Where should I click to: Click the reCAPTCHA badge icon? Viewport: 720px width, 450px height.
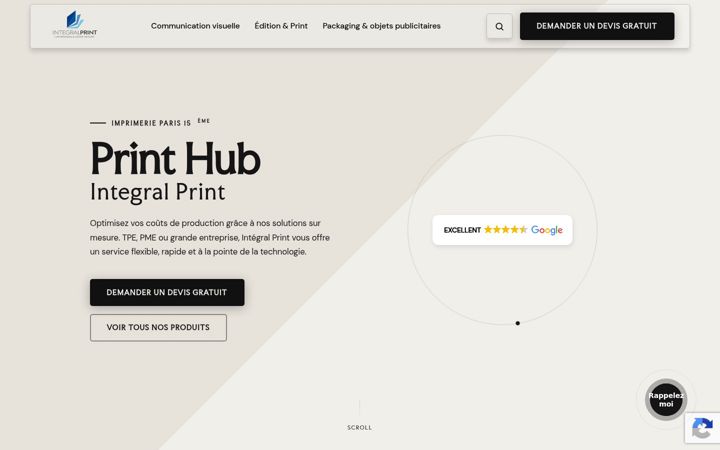tap(703, 428)
